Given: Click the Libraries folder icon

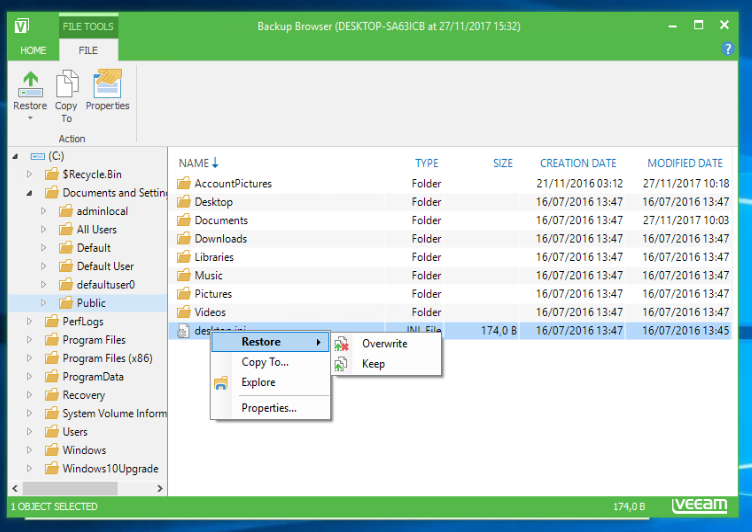Looking at the screenshot, I should point(183,257).
